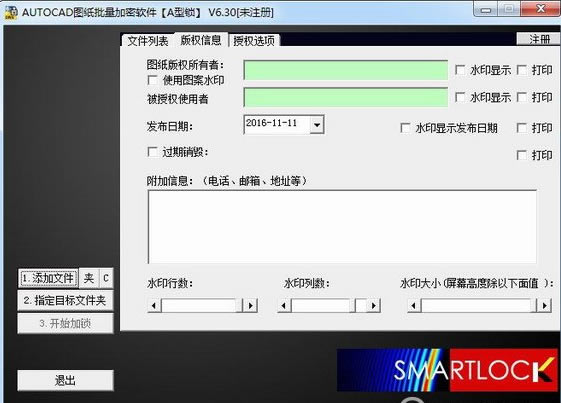This screenshot has height=403, width=561.
Task: Enable 水印显示 for 被授权使用者
Action: (460, 97)
